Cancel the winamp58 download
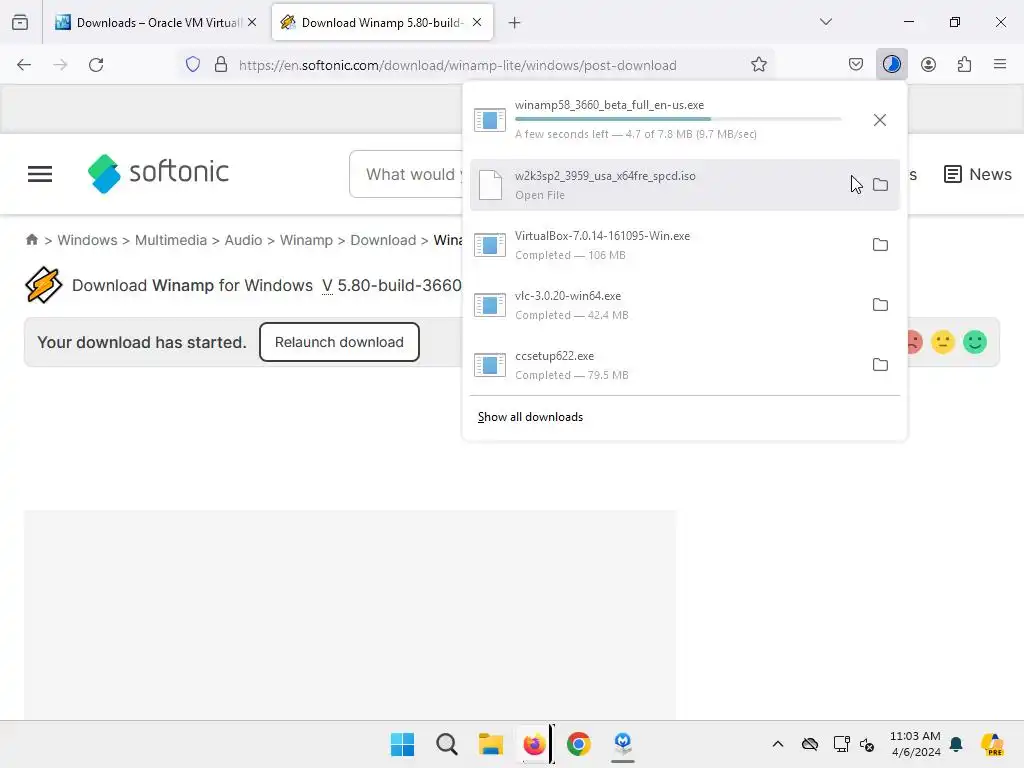The image size is (1024, 768). pyautogui.click(x=880, y=120)
